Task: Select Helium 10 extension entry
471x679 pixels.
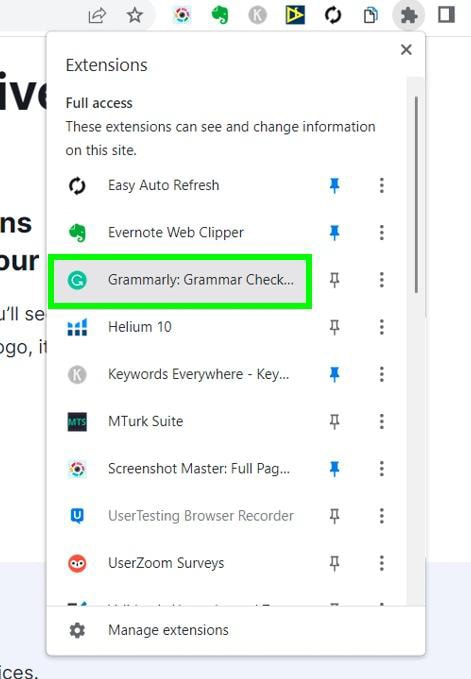Action: [180, 327]
